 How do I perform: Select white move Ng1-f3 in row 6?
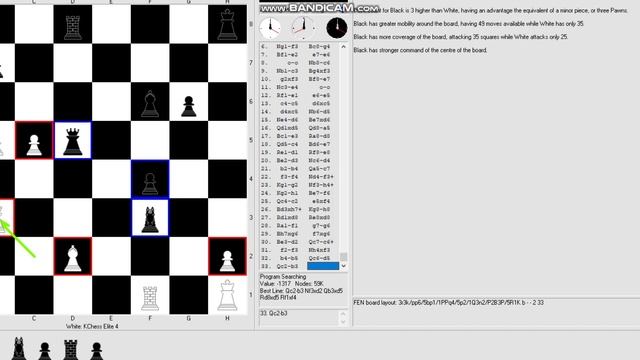pos(287,46)
